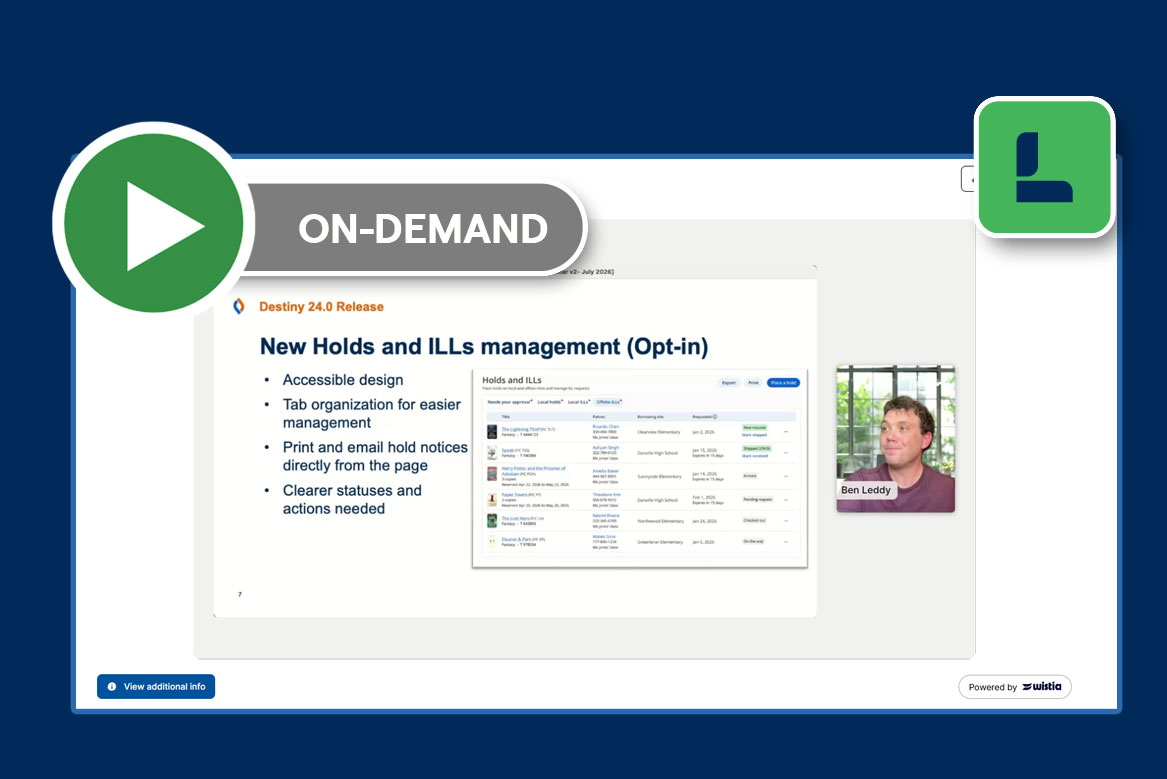Click the Wistia logo in the badge

click(1042, 686)
